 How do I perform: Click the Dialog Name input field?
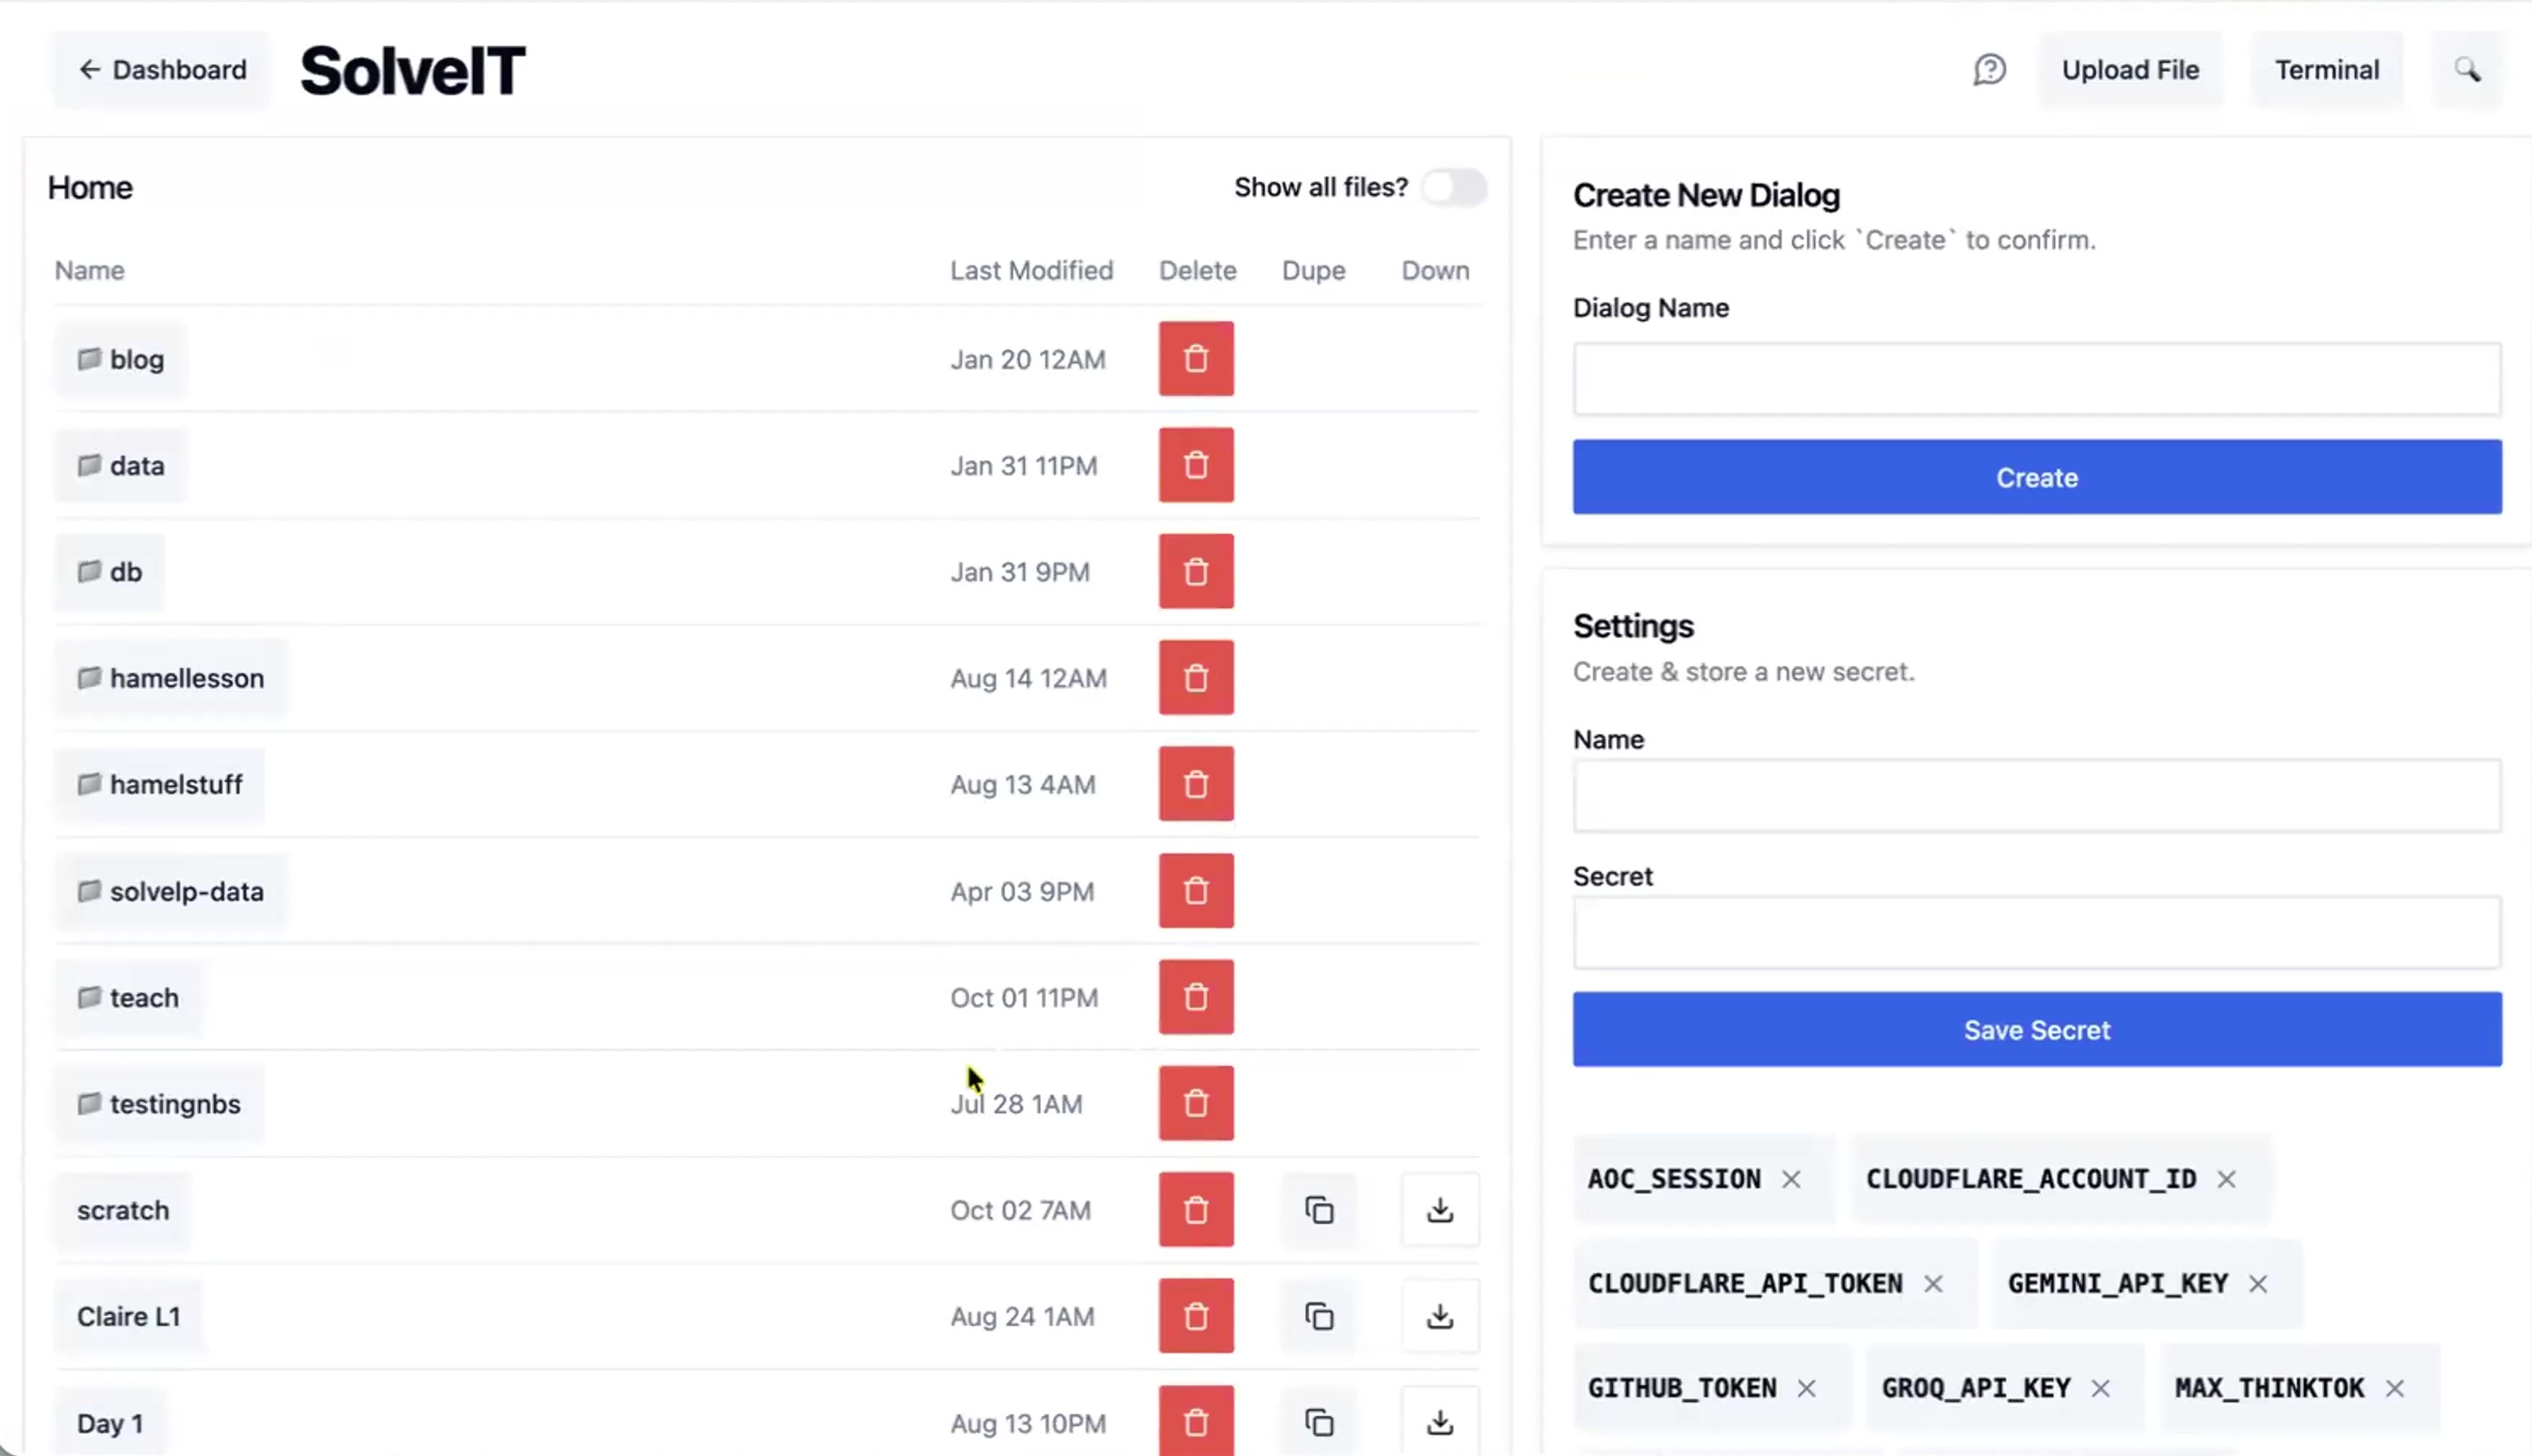click(2036, 379)
